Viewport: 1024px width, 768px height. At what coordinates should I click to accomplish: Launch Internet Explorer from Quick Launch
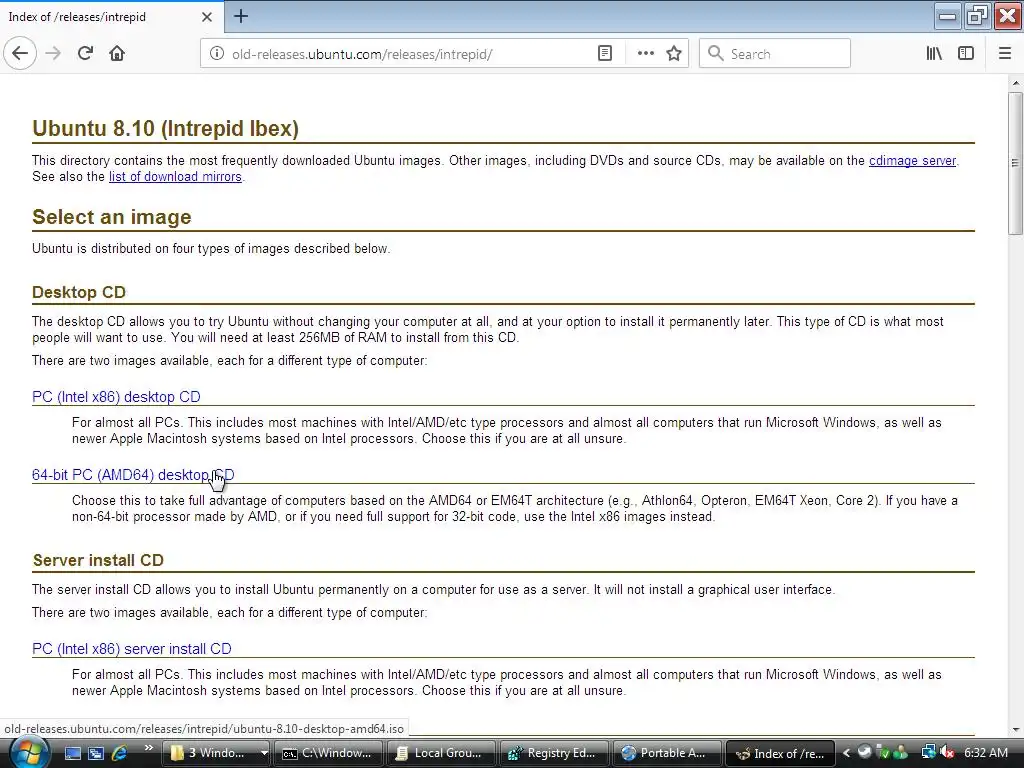coord(120,754)
